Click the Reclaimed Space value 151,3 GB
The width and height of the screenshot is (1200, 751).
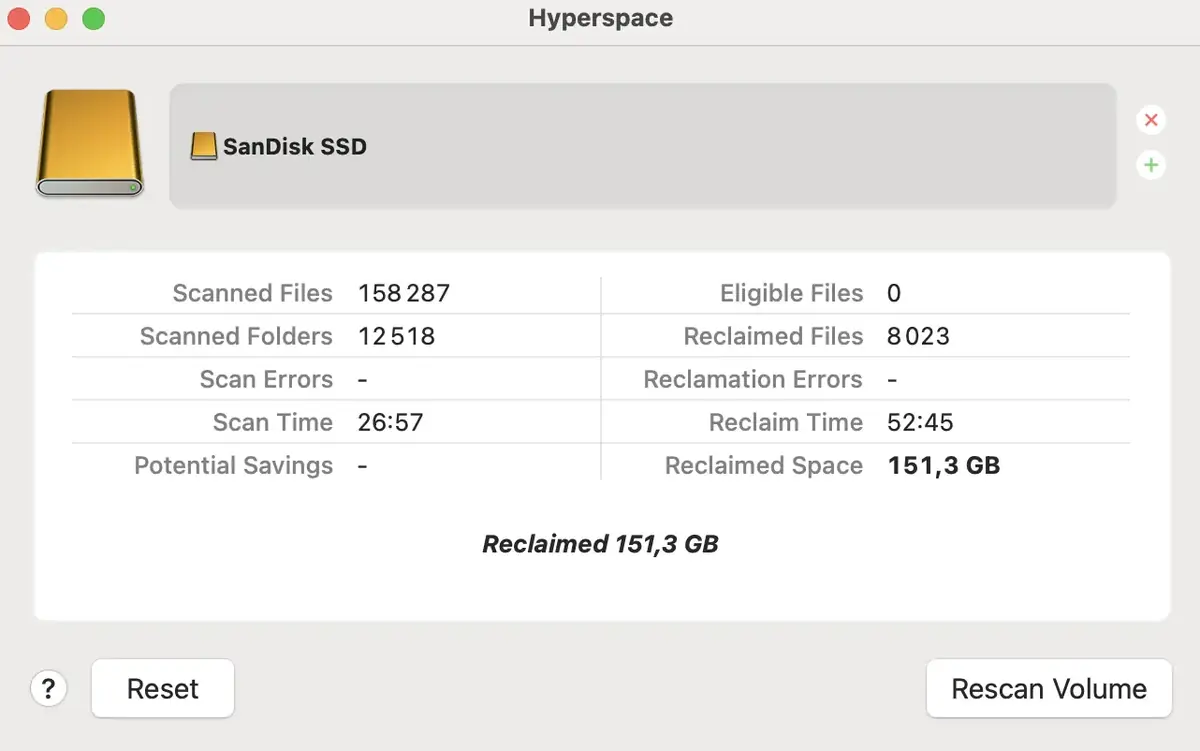(943, 465)
